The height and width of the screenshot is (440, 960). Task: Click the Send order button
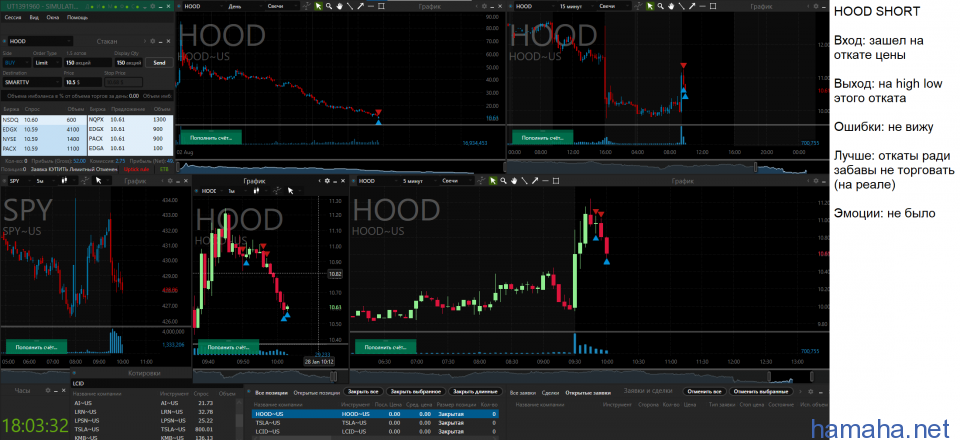coord(159,62)
